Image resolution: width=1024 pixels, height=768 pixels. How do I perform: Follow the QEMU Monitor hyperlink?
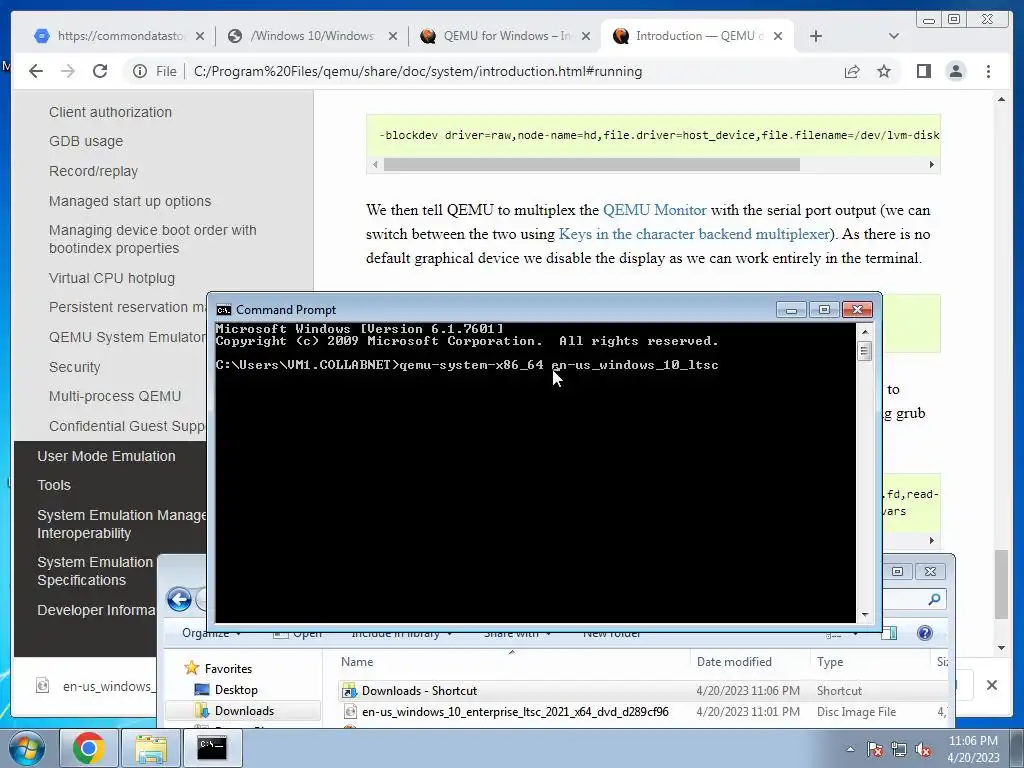[654, 210]
